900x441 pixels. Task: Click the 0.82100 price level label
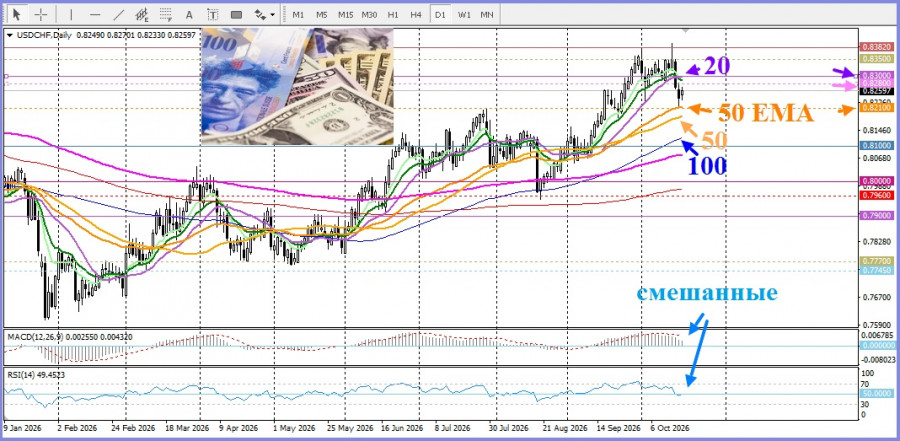(x=875, y=108)
